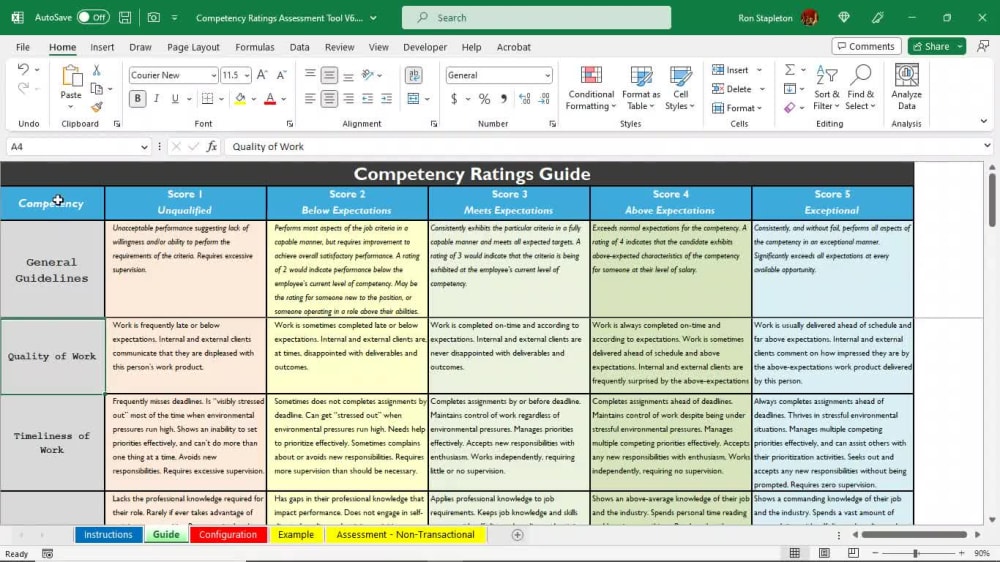Click the Undo arrow icon
The height and width of the screenshot is (562, 1000).
pos(23,69)
